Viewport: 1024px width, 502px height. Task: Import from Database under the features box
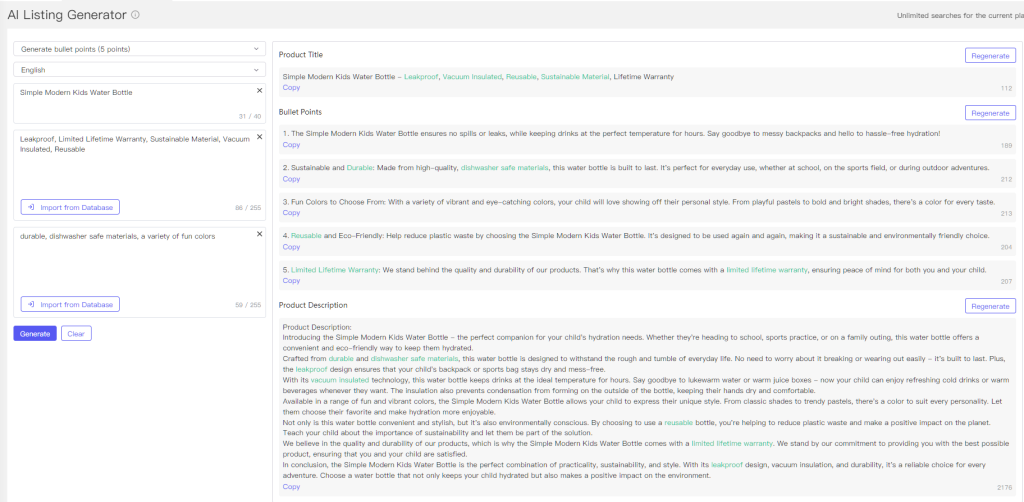click(x=71, y=304)
